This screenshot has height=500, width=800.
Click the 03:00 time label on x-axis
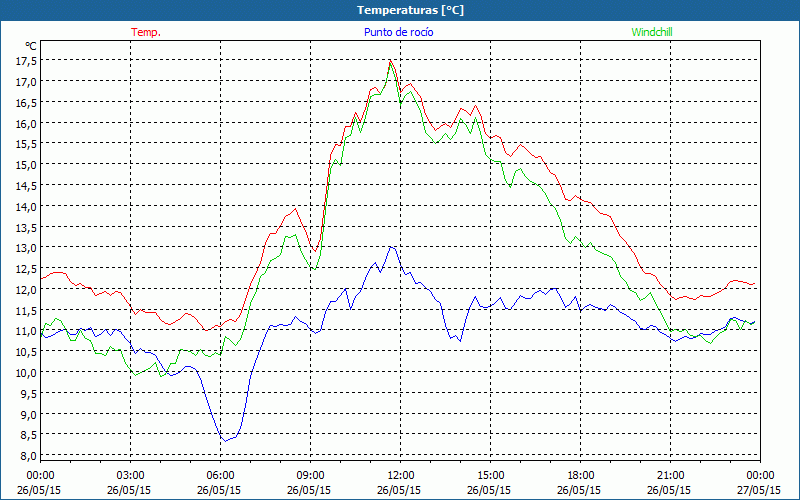pyautogui.click(x=131, y=476)
